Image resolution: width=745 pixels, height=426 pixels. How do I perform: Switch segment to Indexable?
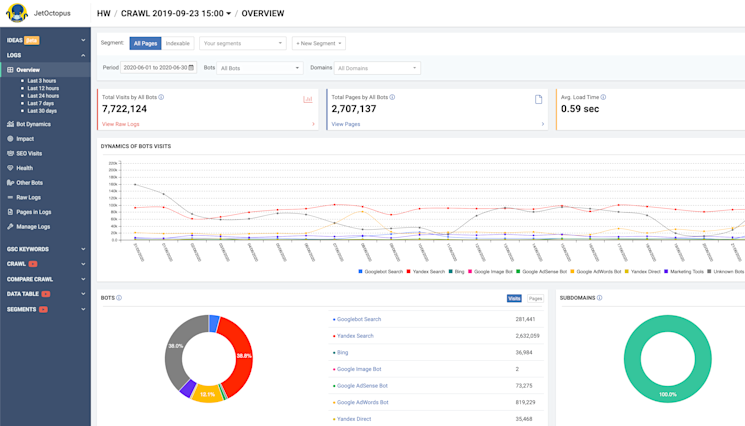(x=178, y=44)
